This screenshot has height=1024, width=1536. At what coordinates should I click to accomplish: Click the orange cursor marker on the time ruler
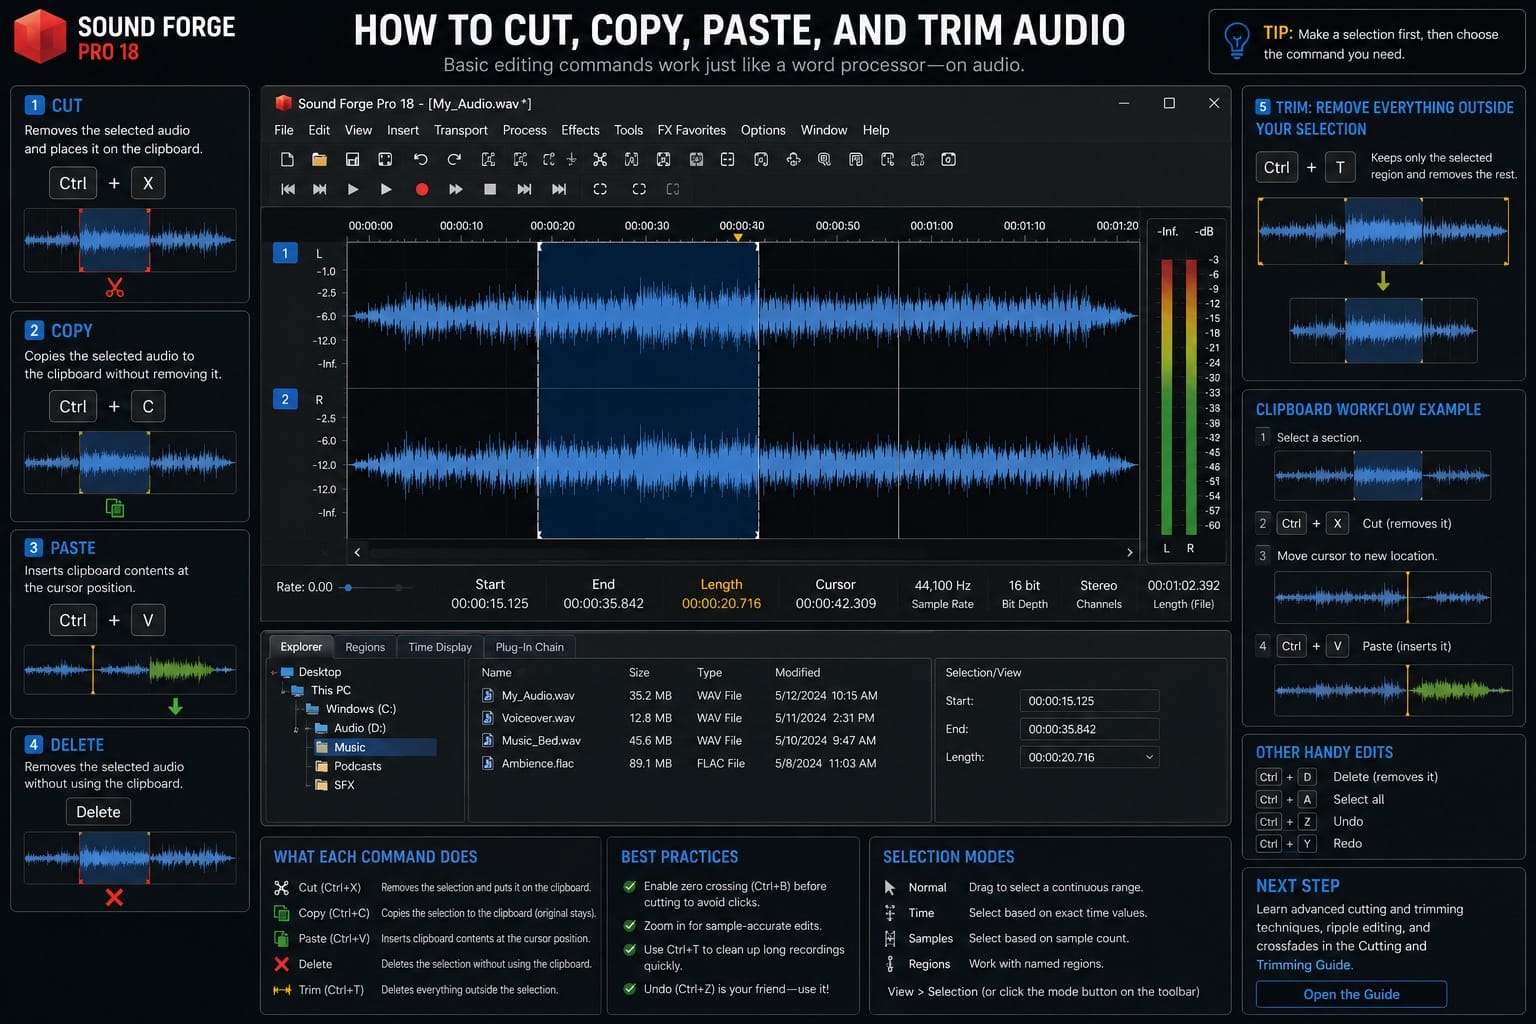[x=738, y=237]
